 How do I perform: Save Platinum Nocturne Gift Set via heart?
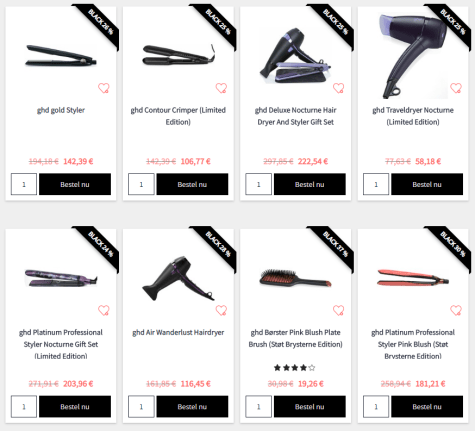104,310
